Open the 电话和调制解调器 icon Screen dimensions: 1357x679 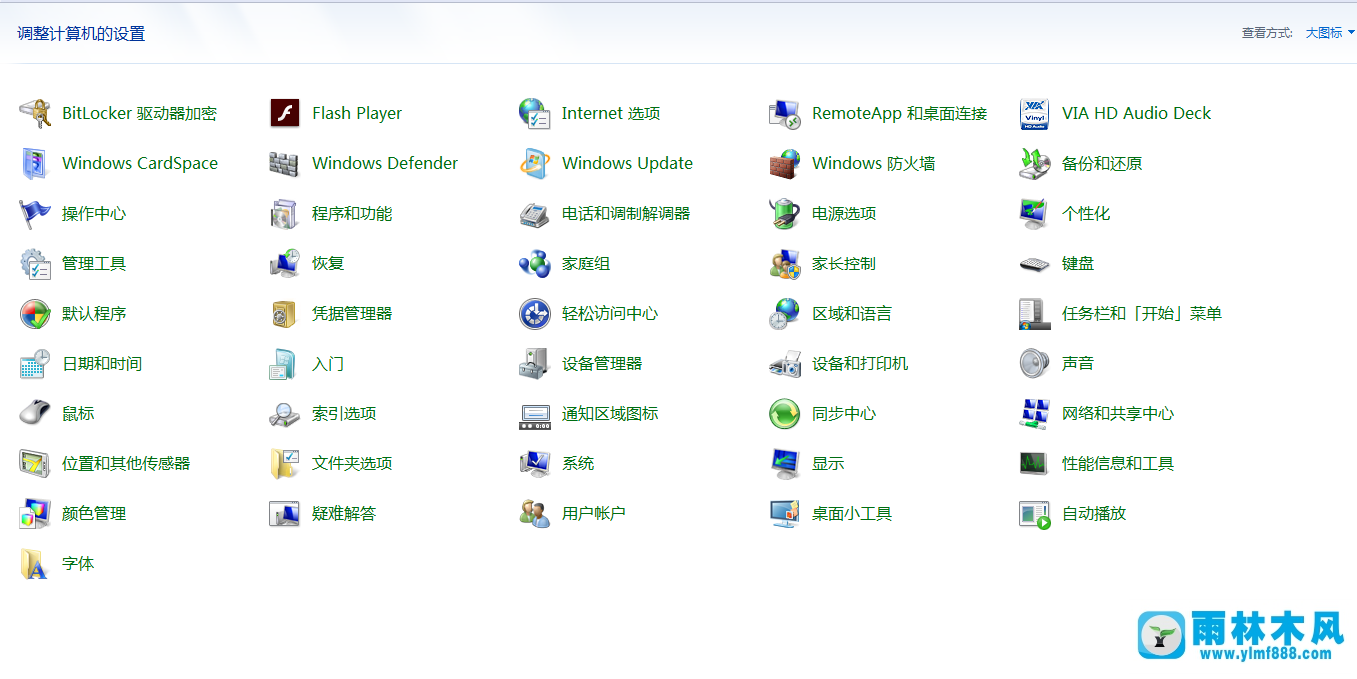click(x=535, y=214)
